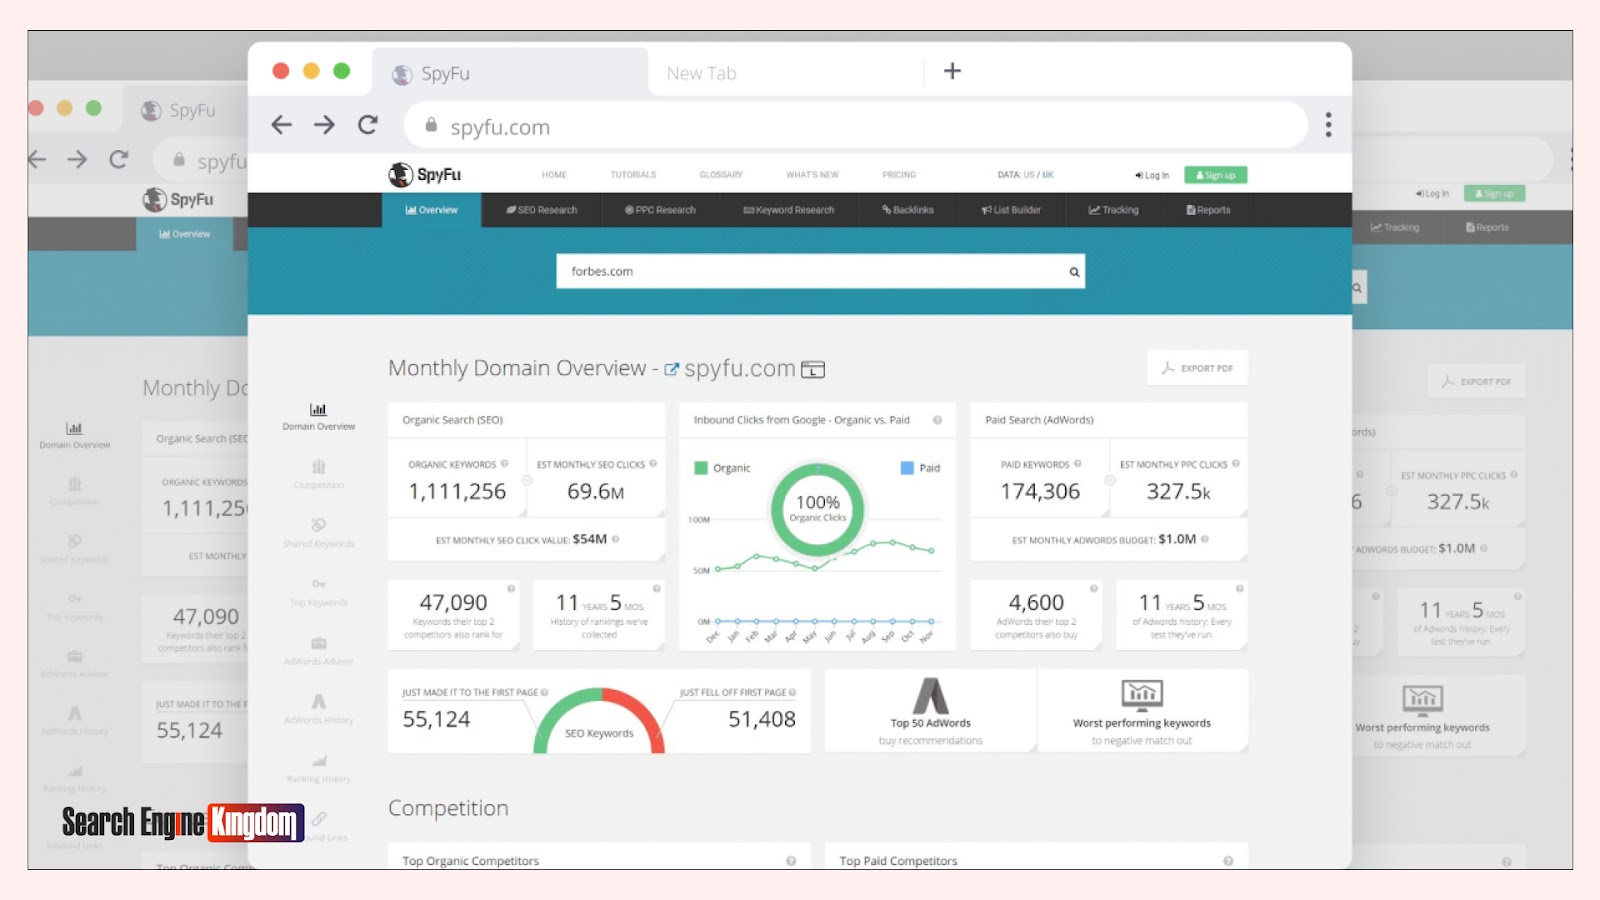Click the help icon beside Est Monthly AdWords Budget

tap(1205, 539)
